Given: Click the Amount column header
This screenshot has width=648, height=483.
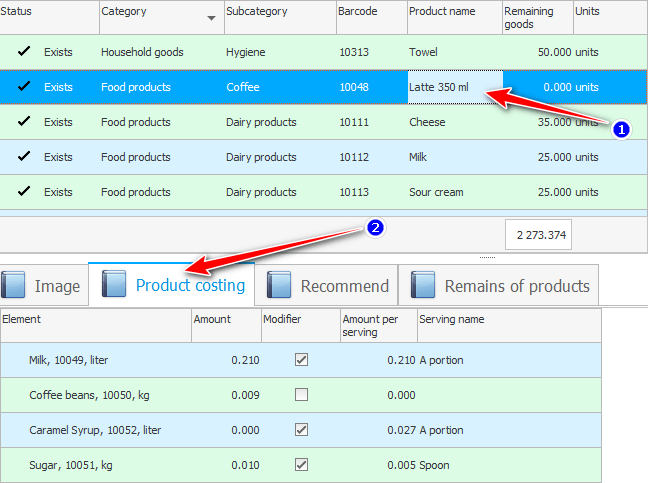Looking at the screenshot, I should pyautogui.click(x=226, y=326).
